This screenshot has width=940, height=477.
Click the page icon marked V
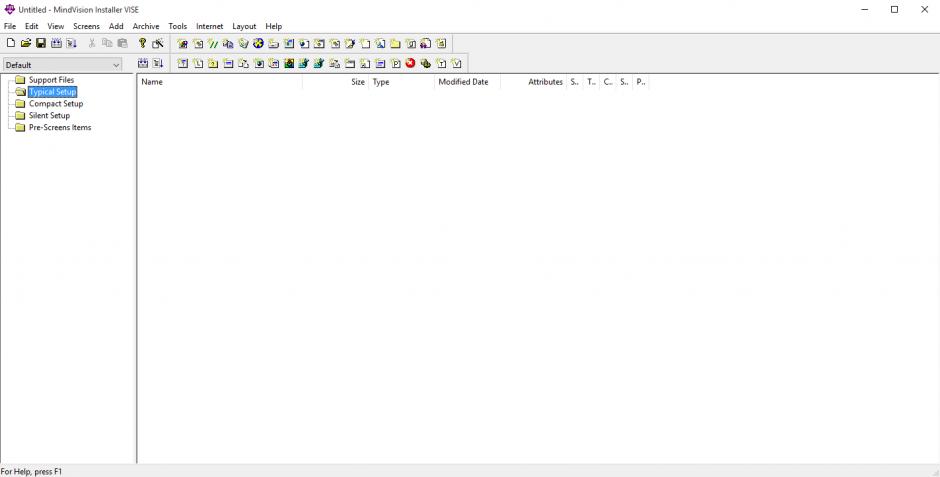(x=456, y=63)
